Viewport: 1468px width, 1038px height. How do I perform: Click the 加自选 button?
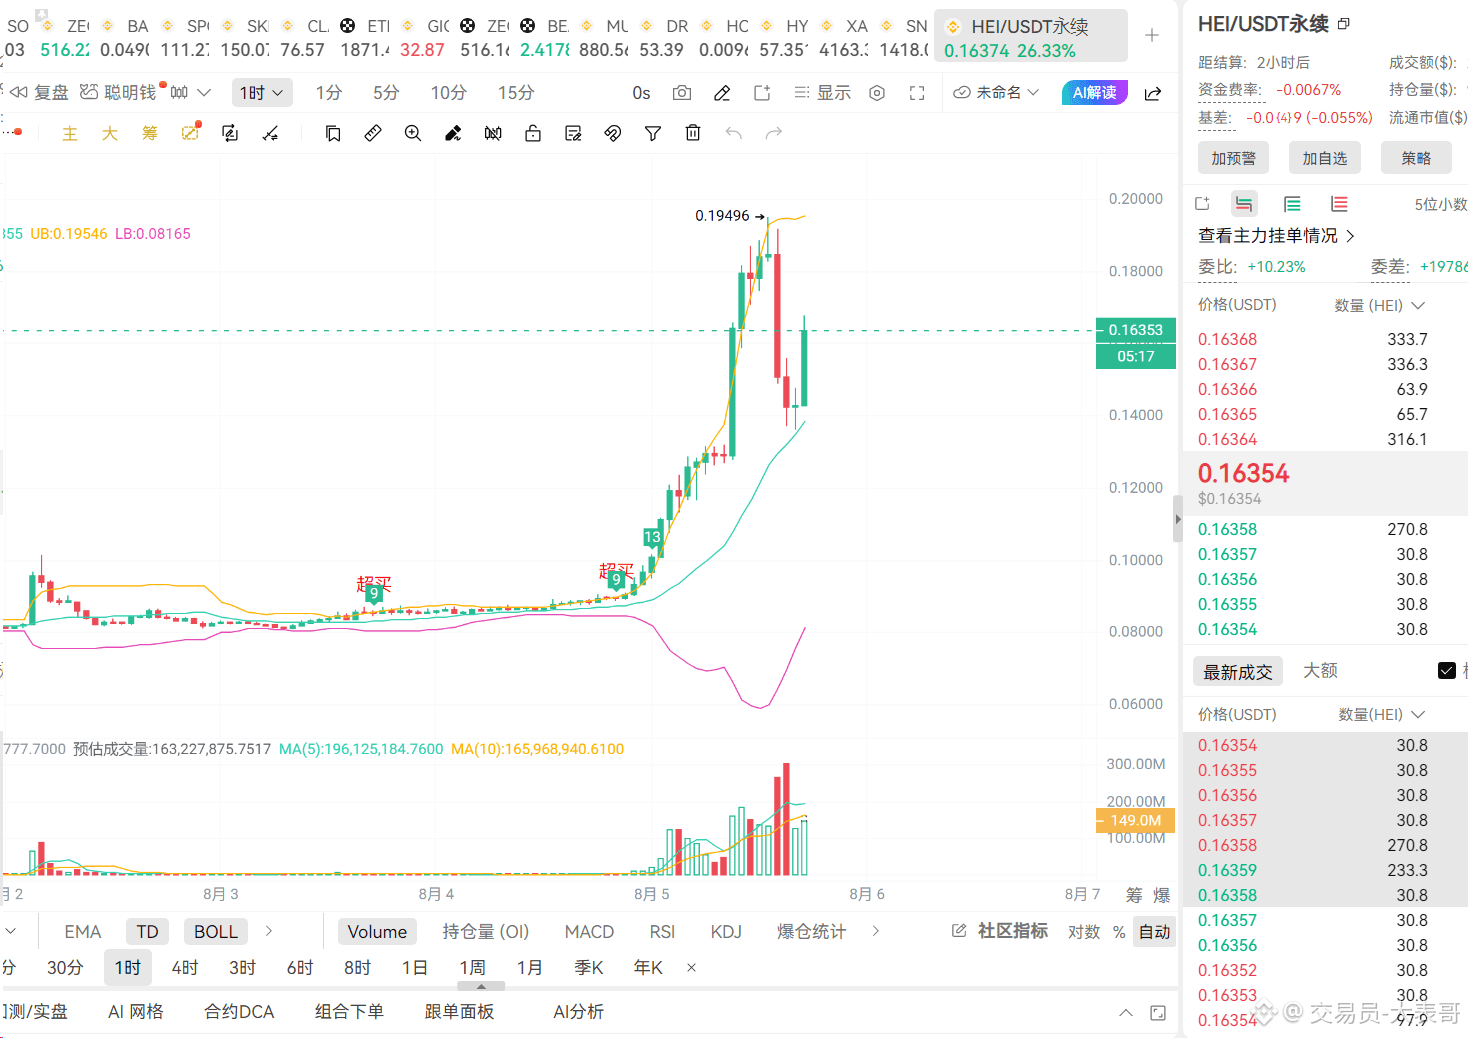click(1325, 158)
